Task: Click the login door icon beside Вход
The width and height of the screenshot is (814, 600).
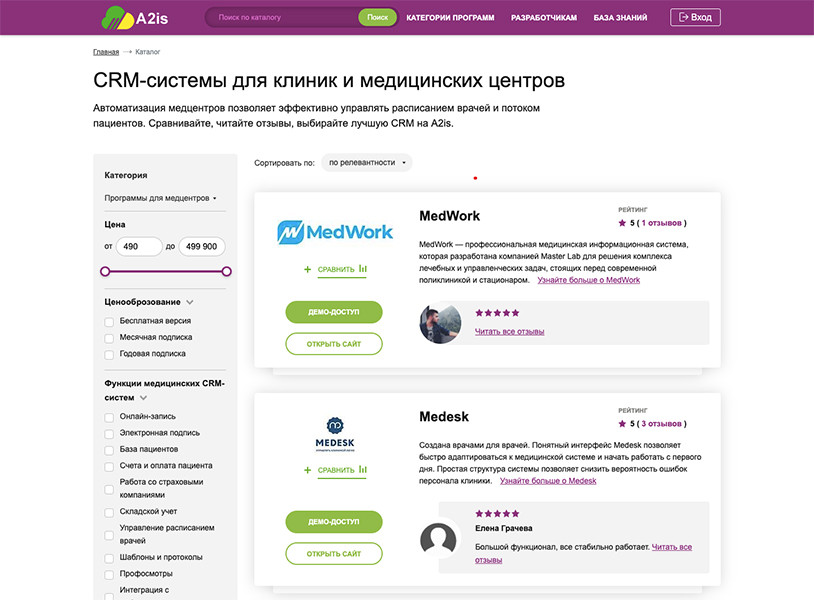Action: pyautogui.click(x=684, y=17)
